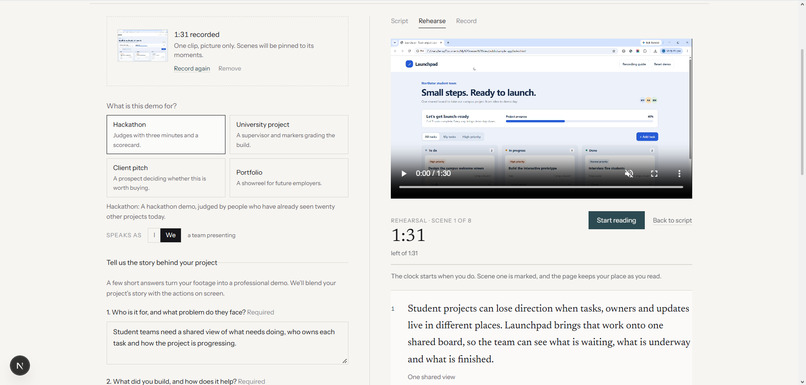Click question '2. What did you build' label
Screen dimensions: 806x385
pyautogui.click(x=186, y=381)
